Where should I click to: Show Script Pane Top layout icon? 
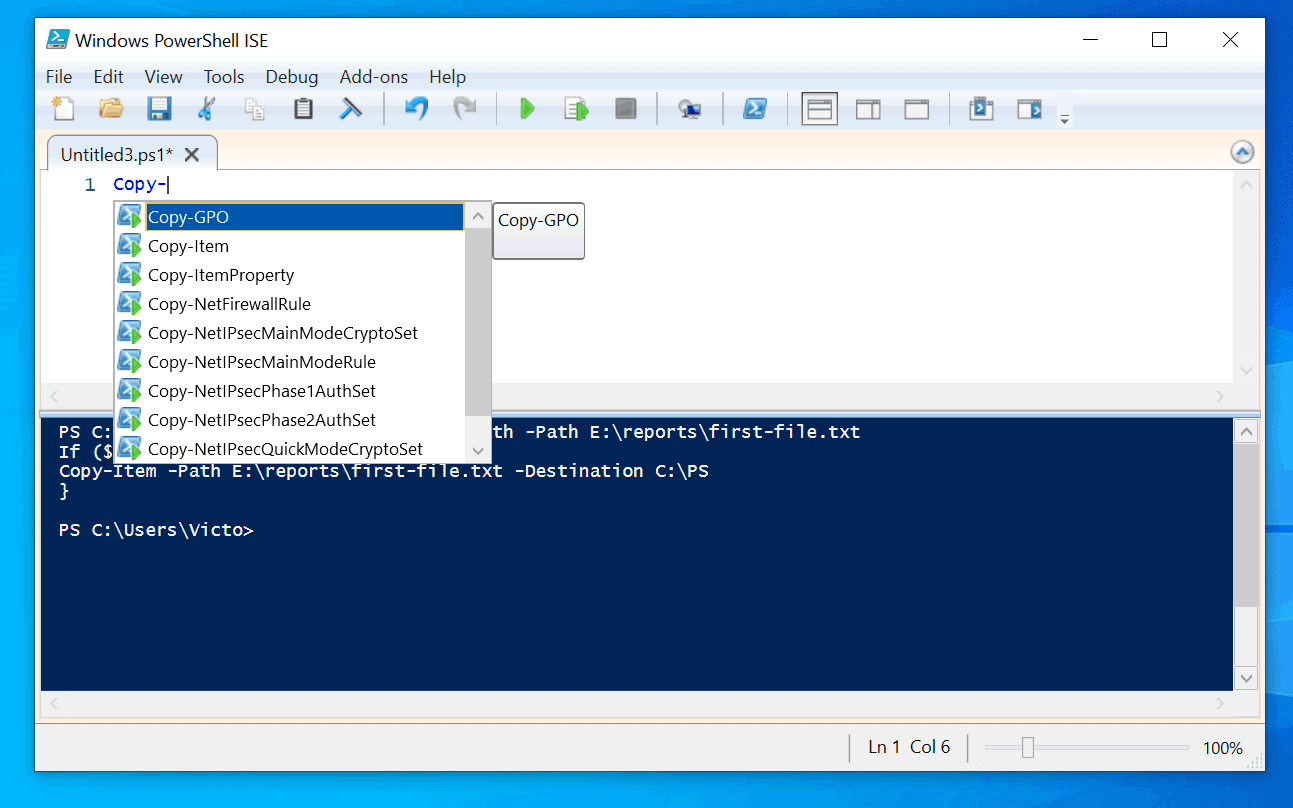[820, 108]
